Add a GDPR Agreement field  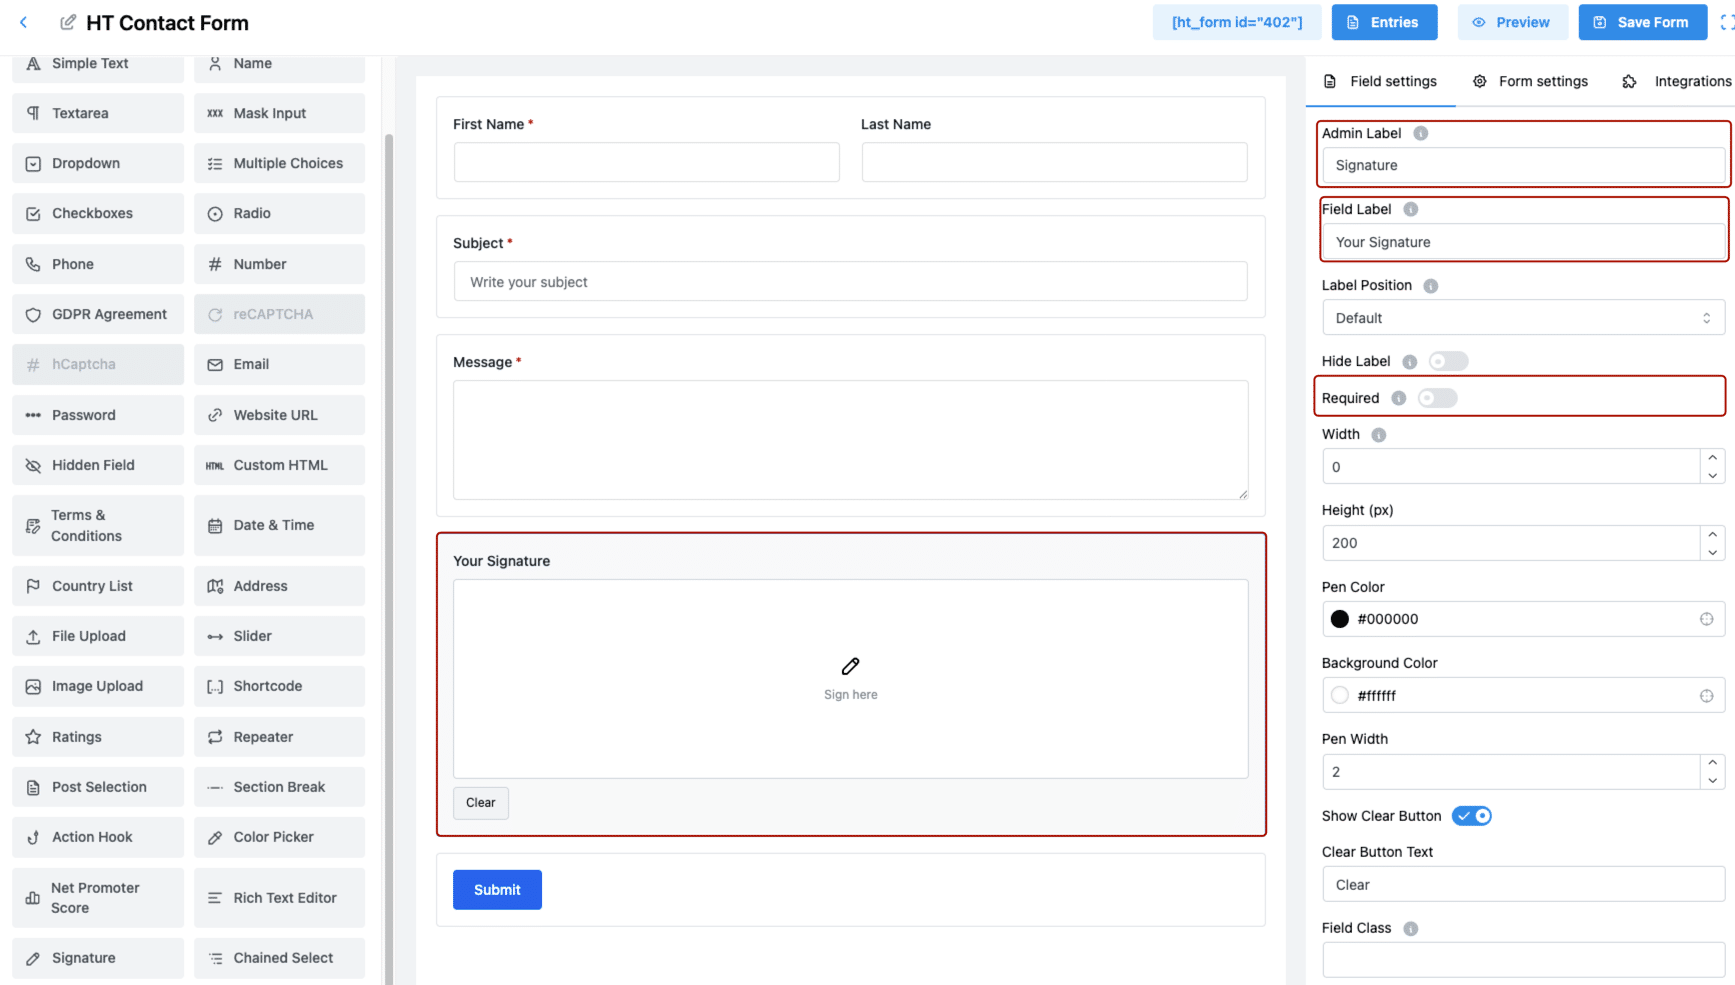tap(110, 313)
